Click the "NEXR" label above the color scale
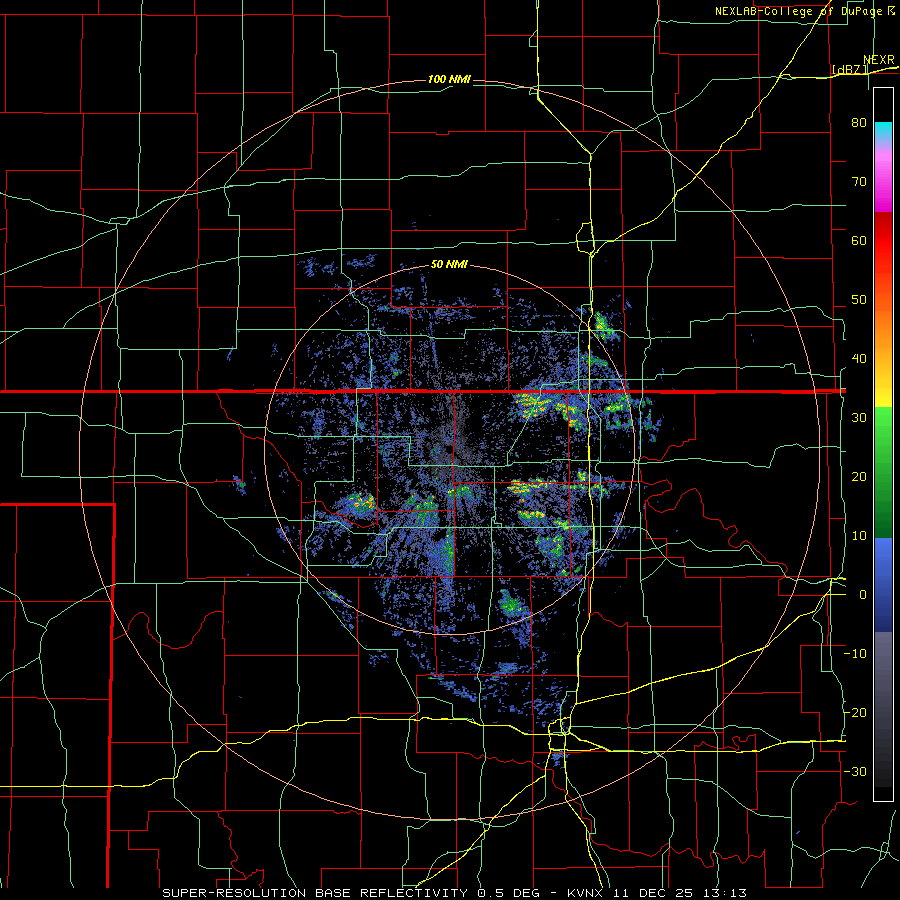 pos(879,60)
